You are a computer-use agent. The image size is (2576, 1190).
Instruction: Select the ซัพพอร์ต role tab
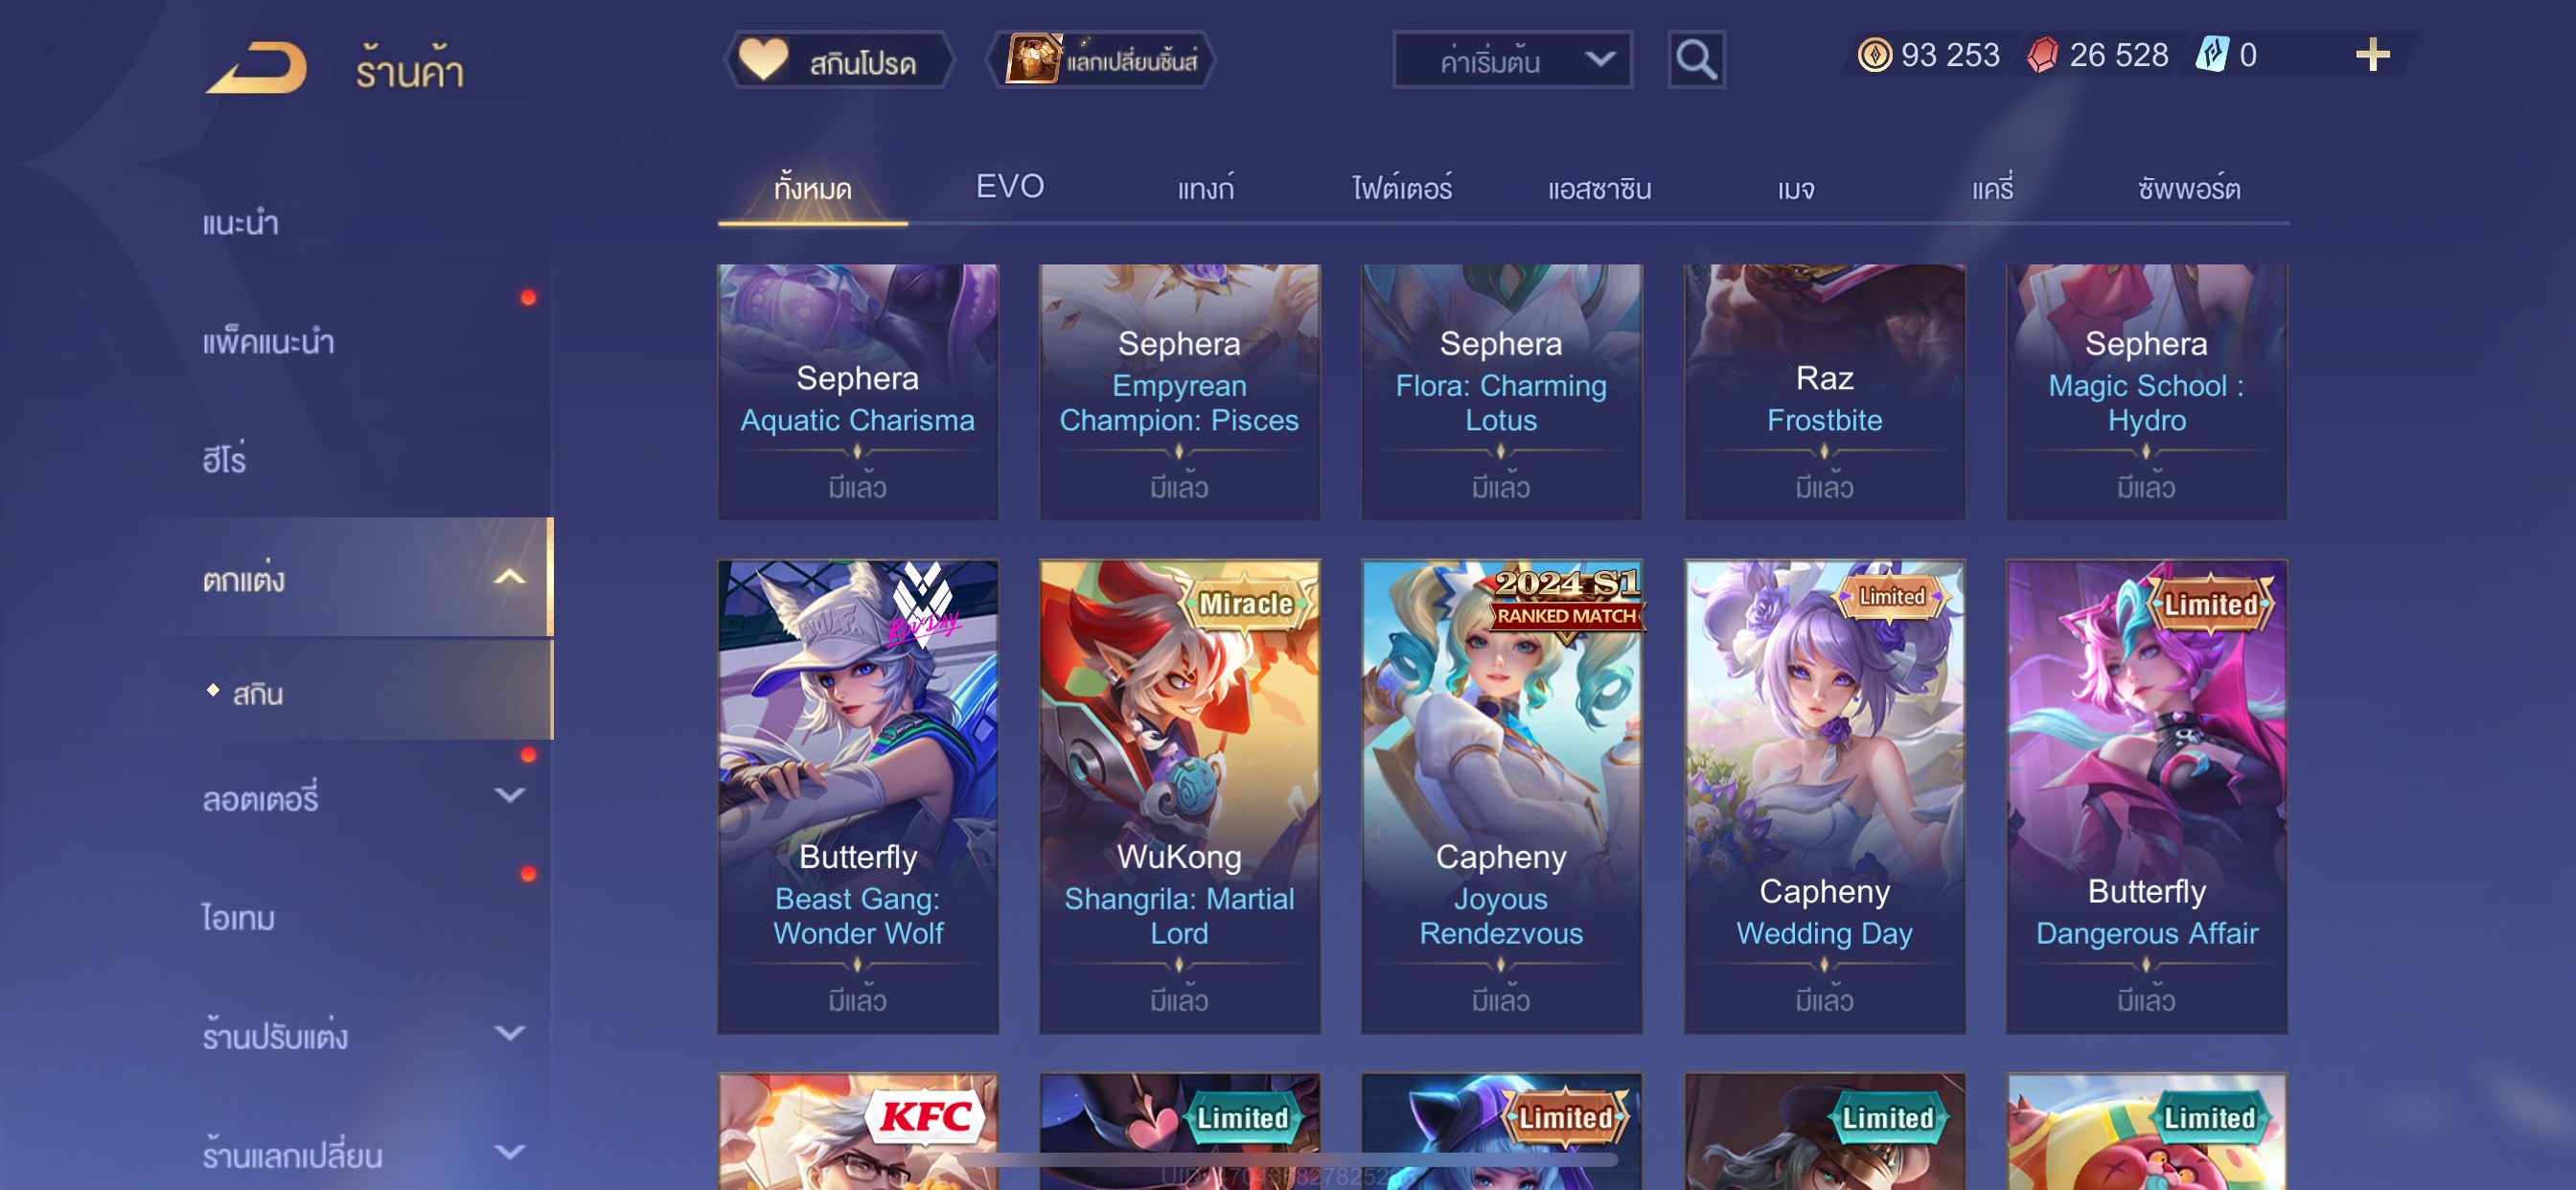point(2189,188)
